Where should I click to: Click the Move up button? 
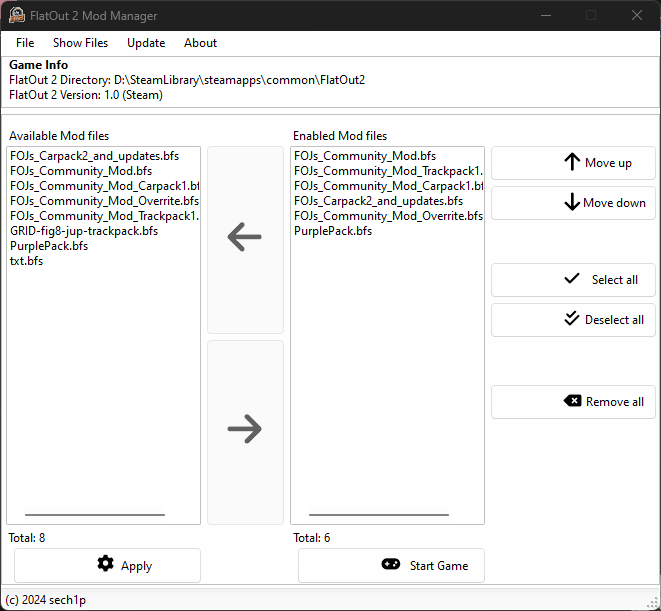[x=573, y=163]
